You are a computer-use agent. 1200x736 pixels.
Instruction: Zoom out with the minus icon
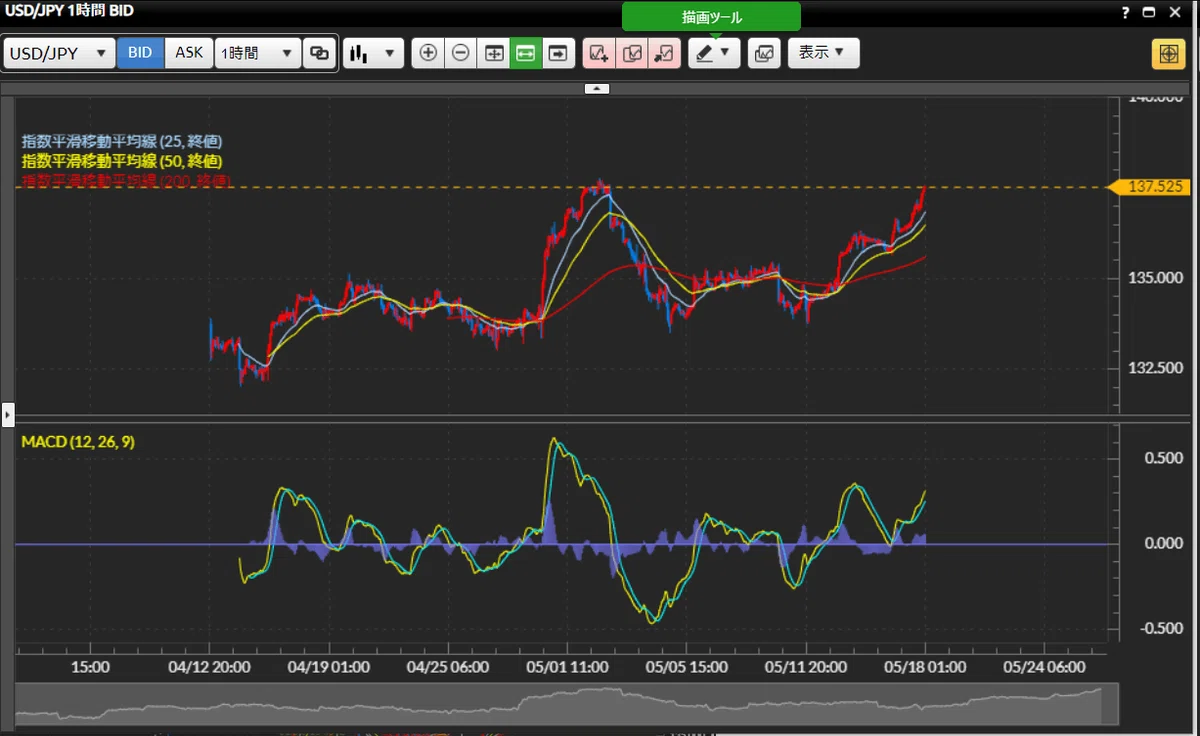pyautogui.click(x=460, y=53)
